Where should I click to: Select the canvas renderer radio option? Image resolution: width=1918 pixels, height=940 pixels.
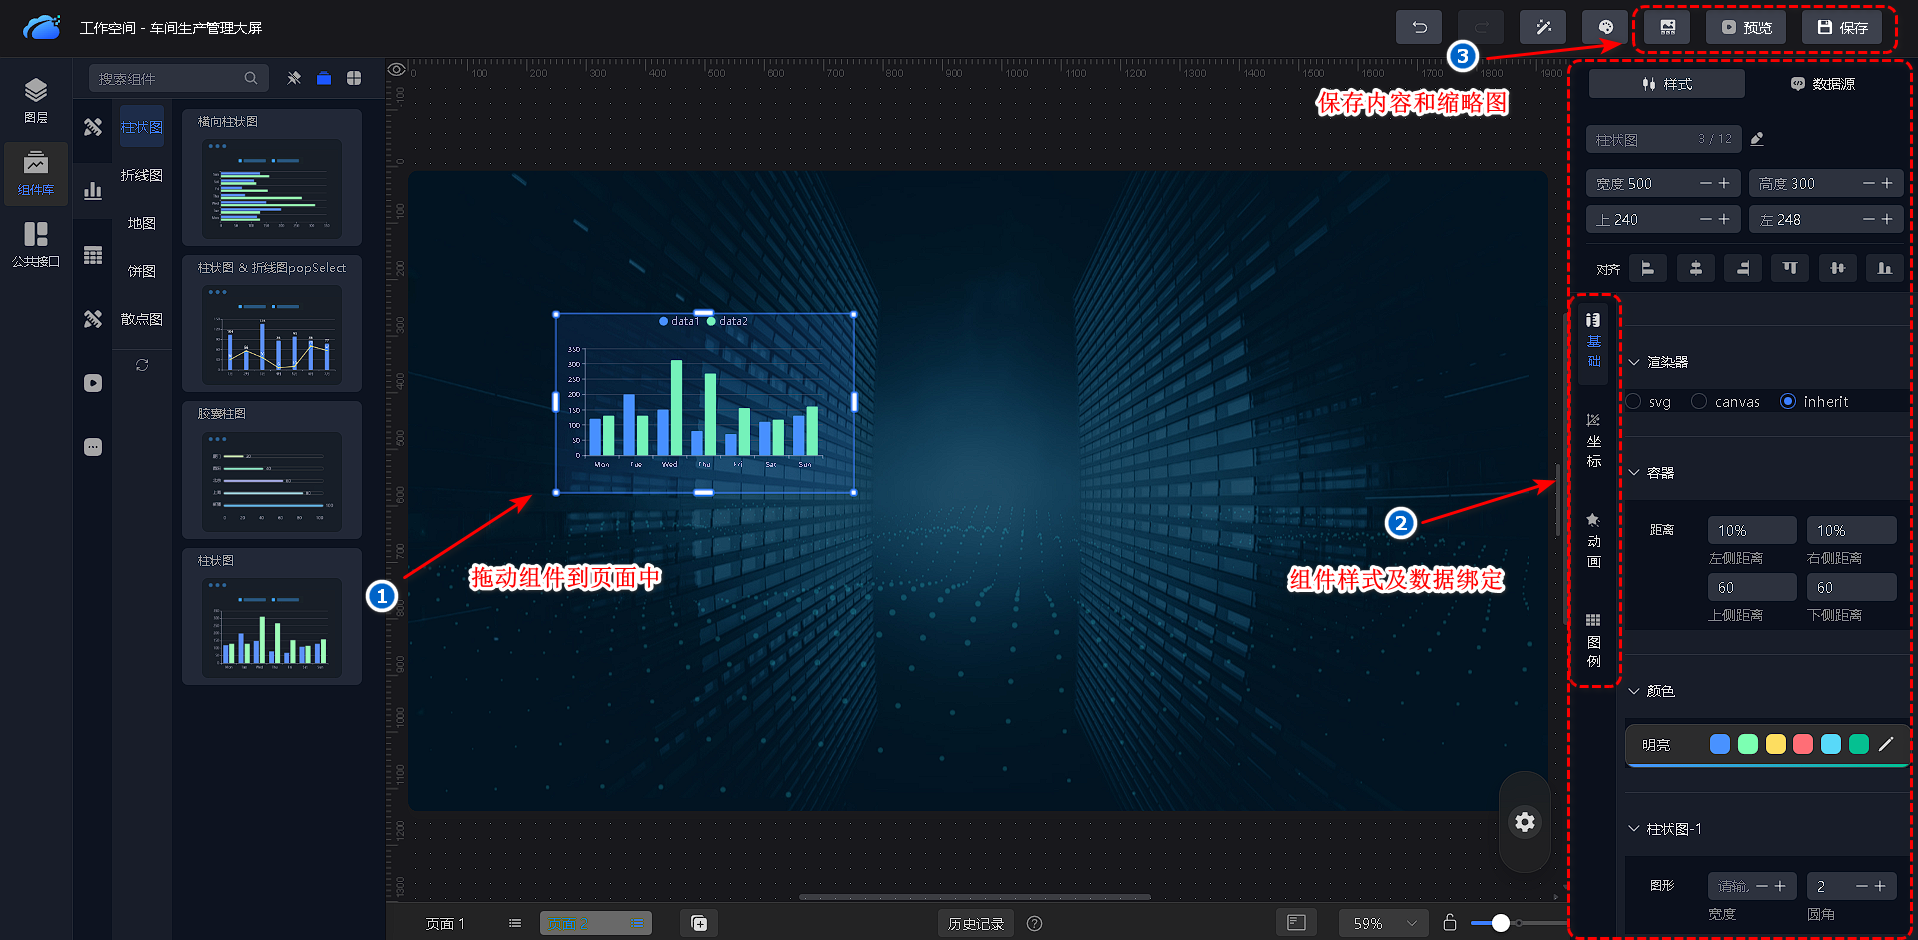(1699, 401)
